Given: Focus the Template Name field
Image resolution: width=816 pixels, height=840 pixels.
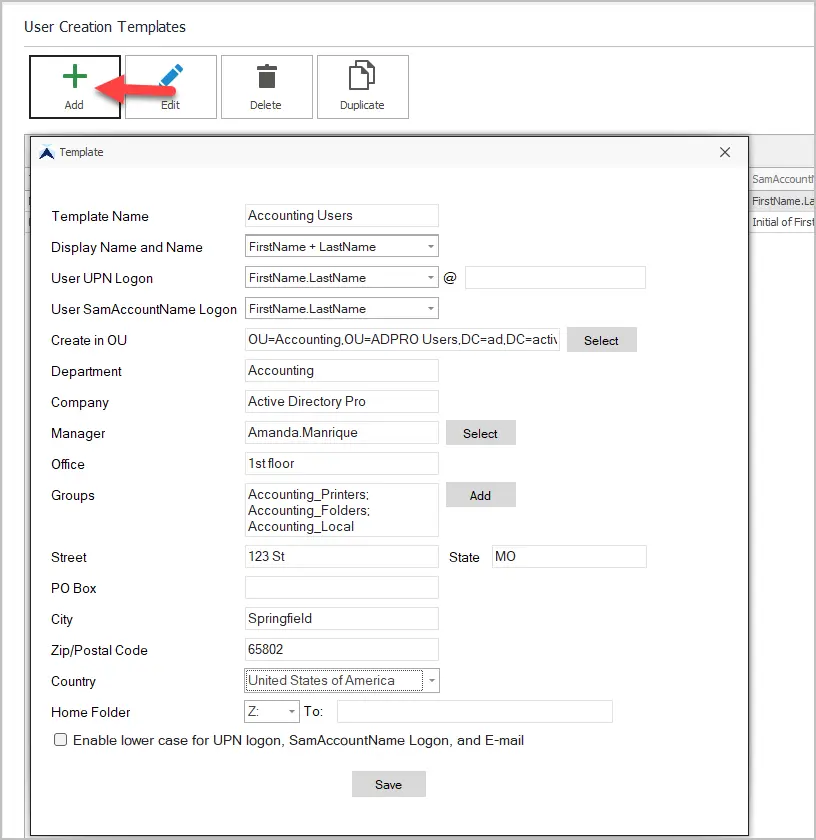Looking at the screenshot, I should tap(342, 215).
